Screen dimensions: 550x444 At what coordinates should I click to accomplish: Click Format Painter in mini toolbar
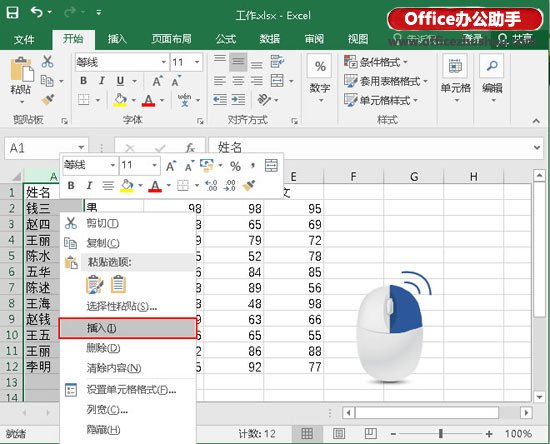pos(249,185)
